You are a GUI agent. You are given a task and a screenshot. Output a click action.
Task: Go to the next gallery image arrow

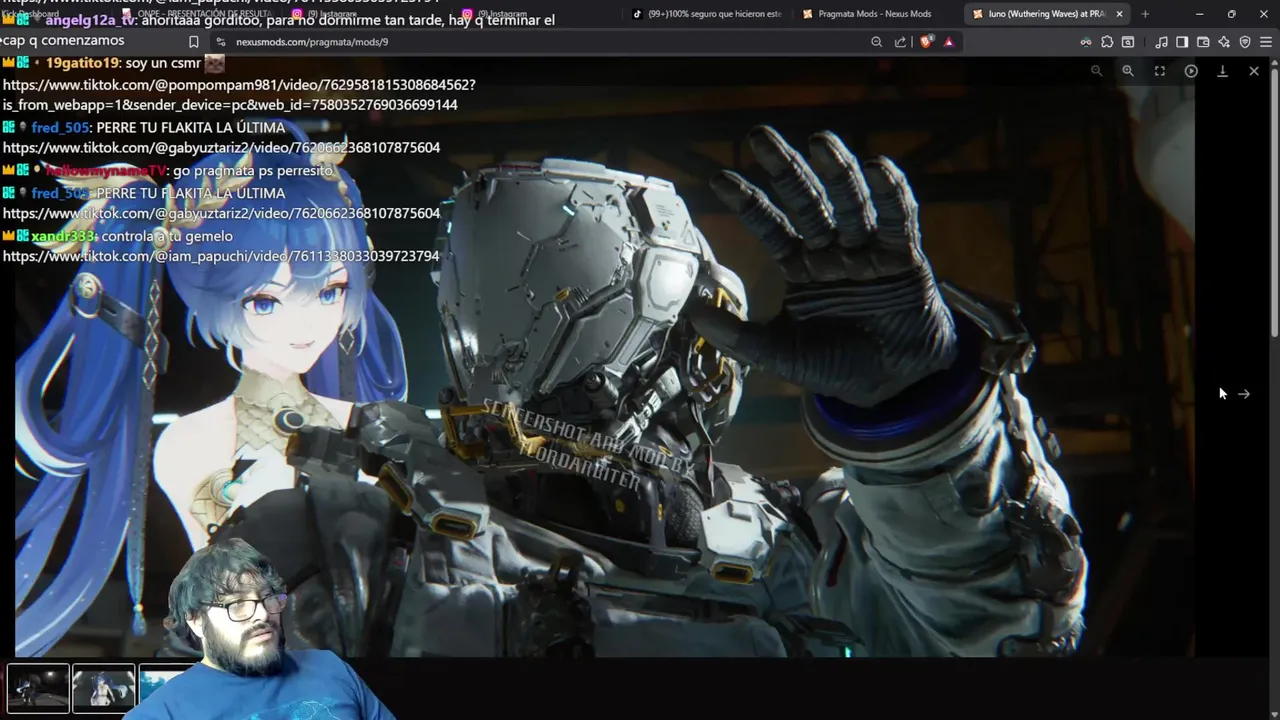pyautogui.click(x=1244, y=394)
